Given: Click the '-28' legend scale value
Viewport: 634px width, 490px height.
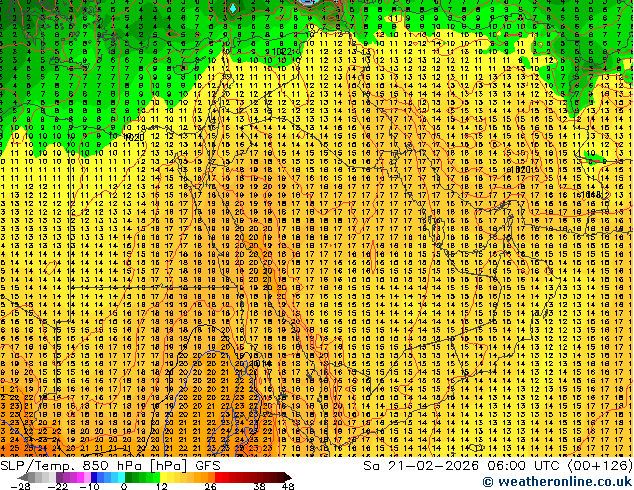Looking at the screenshot, I should click(20, 486).
